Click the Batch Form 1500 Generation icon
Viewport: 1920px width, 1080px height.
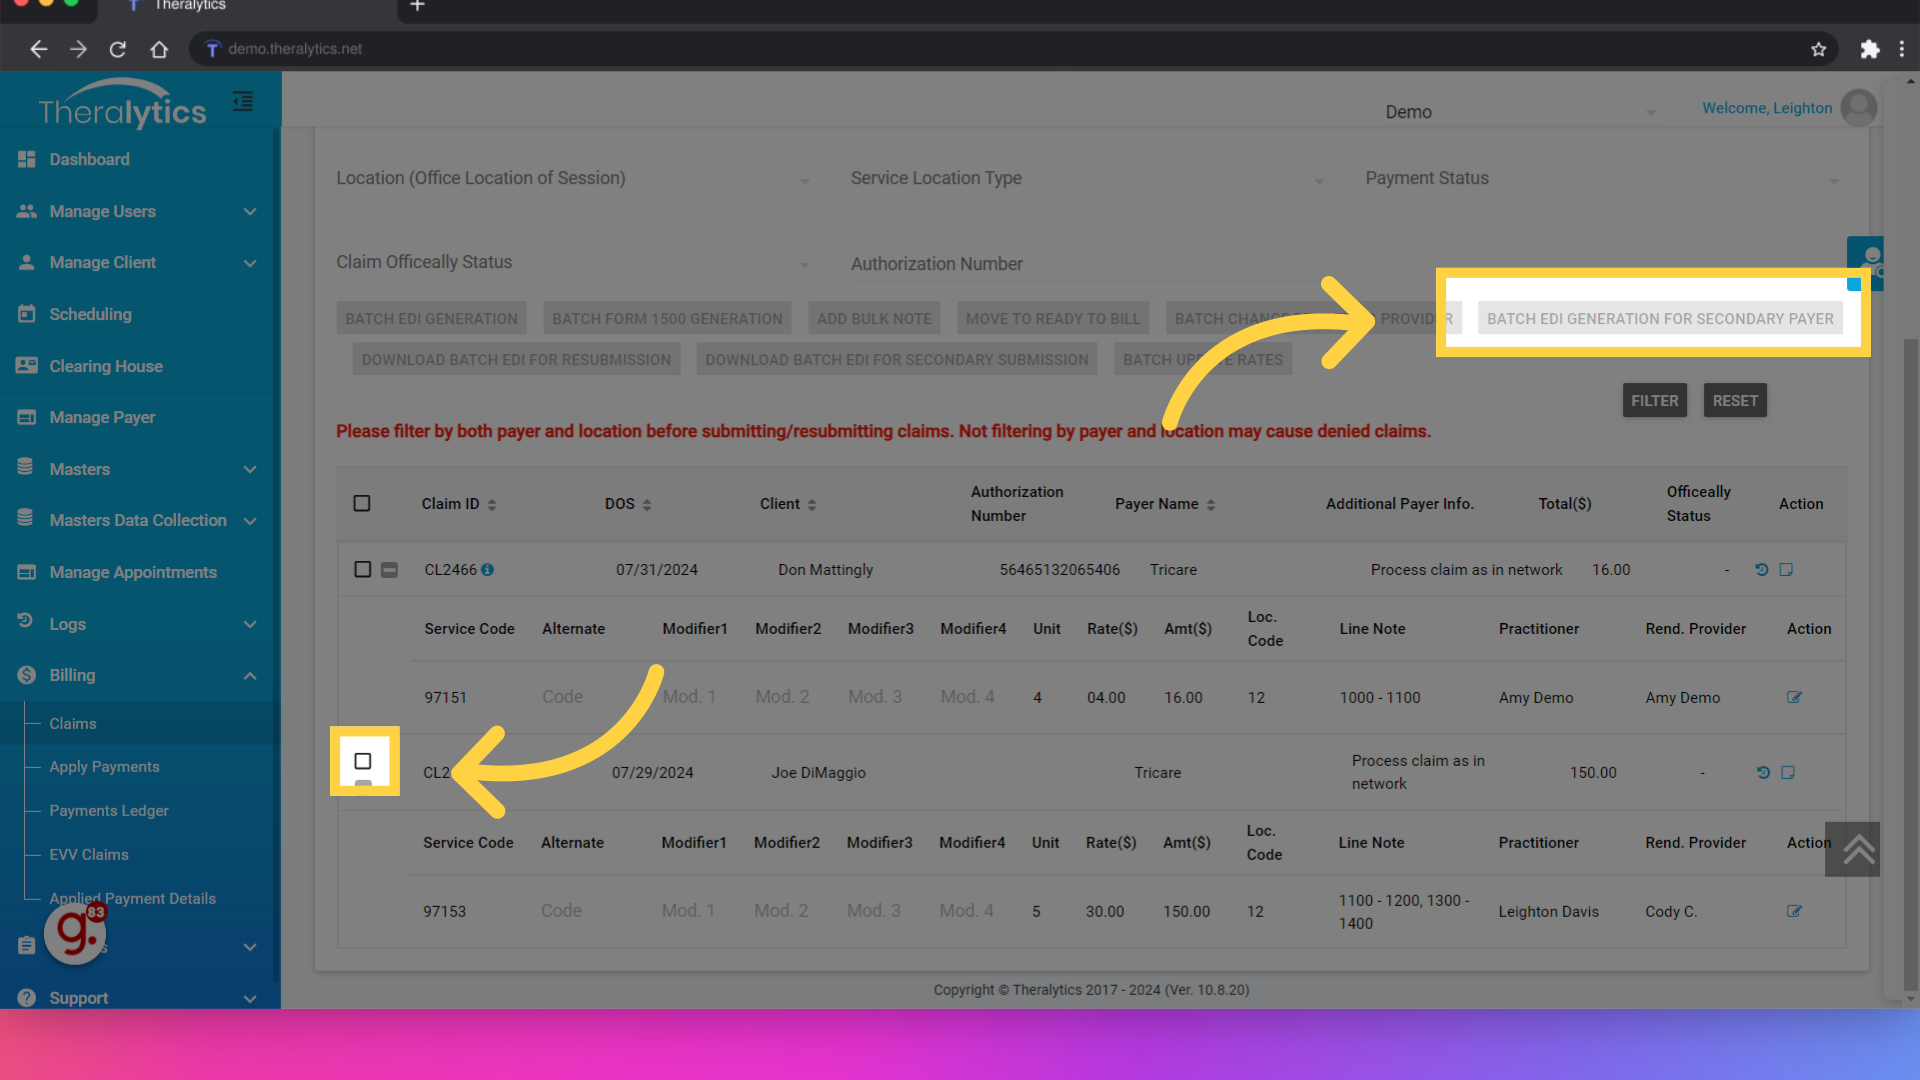[x=667, y=318]
